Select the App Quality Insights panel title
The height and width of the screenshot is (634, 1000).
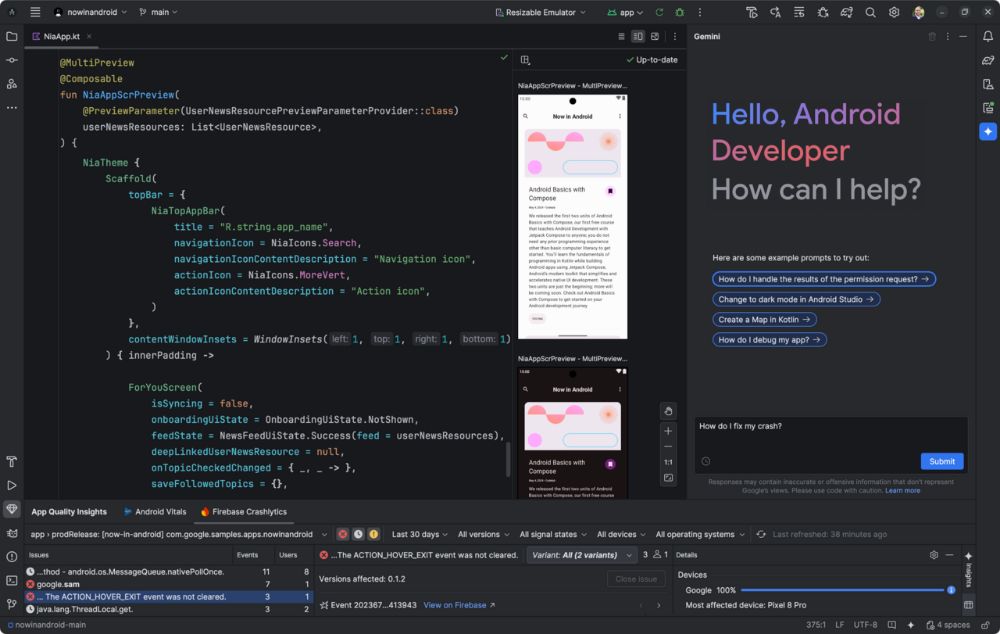(69, 512)
